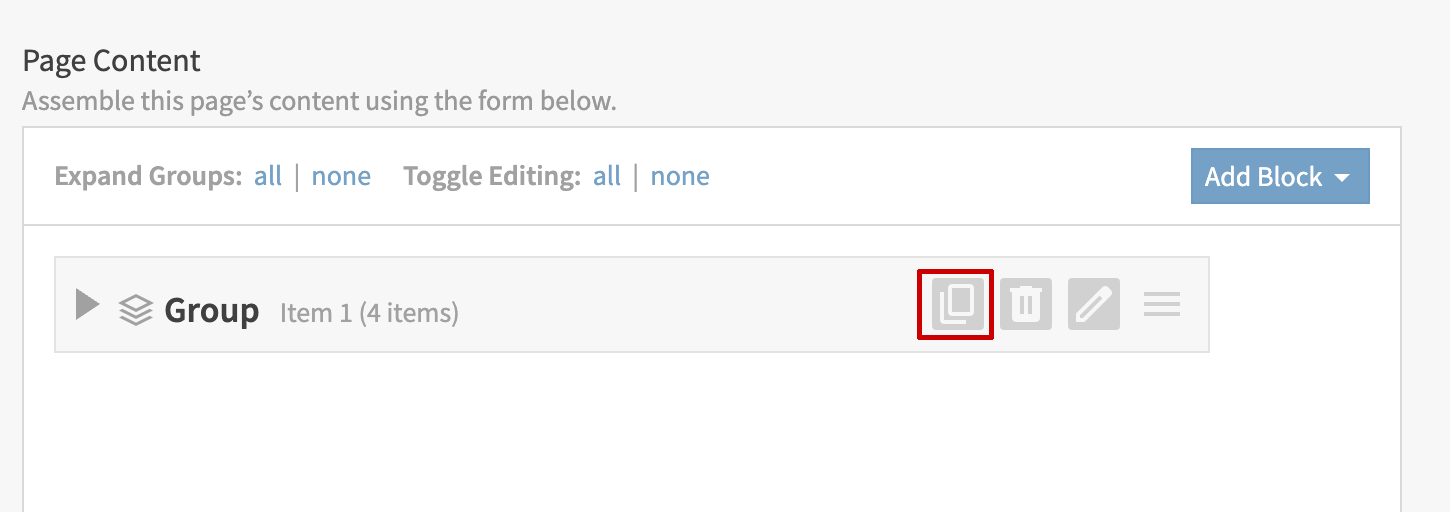The height and width of the screenshot is (512, 1450).
Task: Expand the Group block disclosure triangle
Action: tap(88, 305)
